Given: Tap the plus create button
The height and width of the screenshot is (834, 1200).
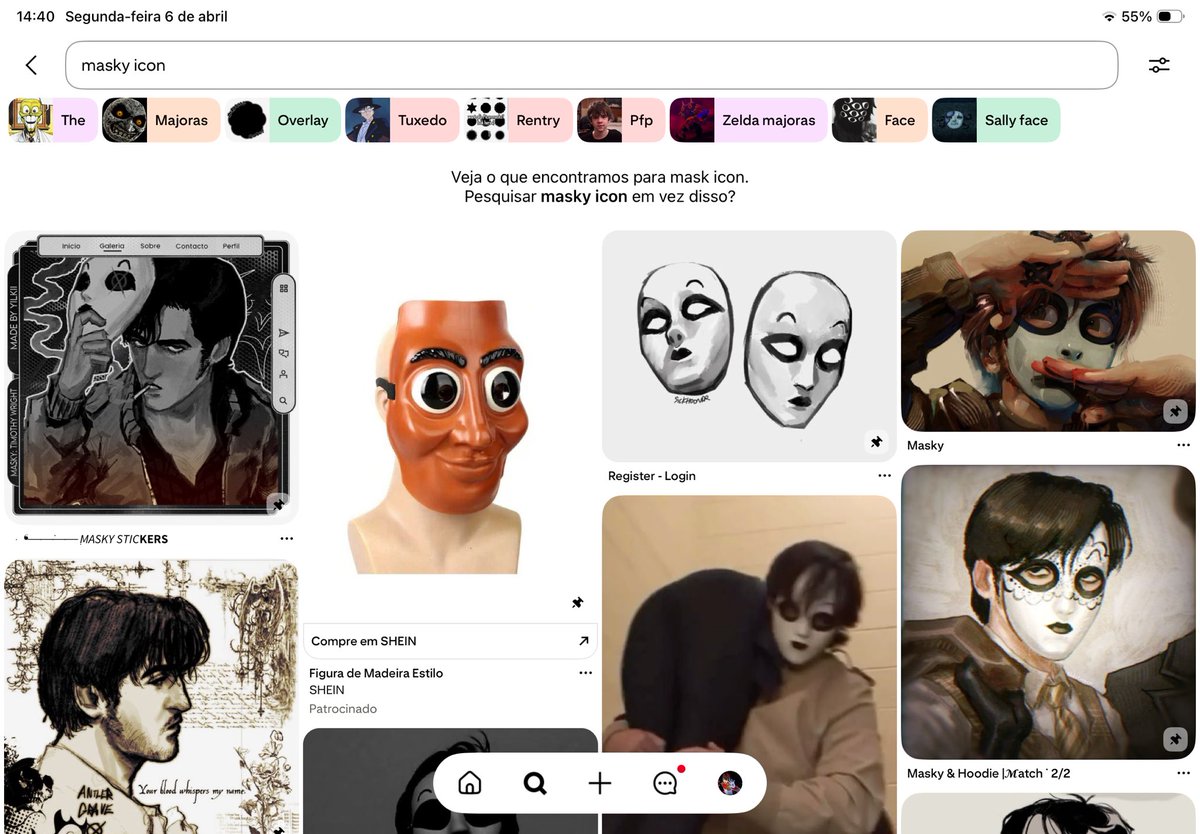Looking at the screenshot, I should 600,783.
